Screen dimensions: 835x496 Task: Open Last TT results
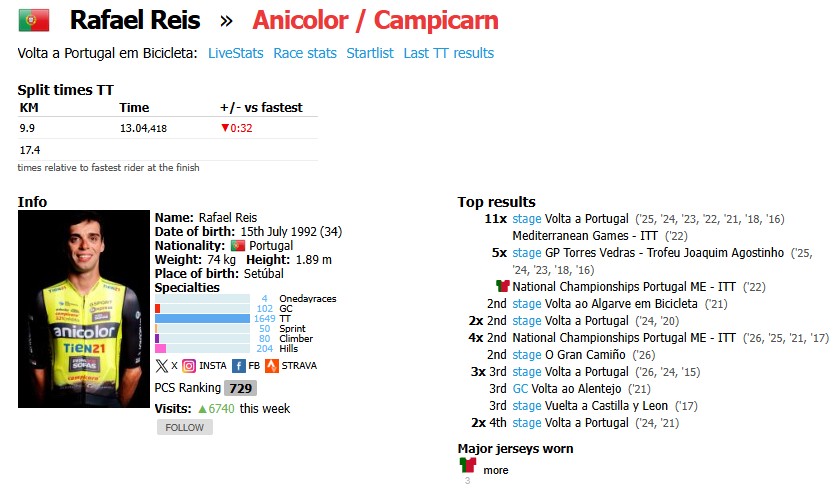click(448, 53)
